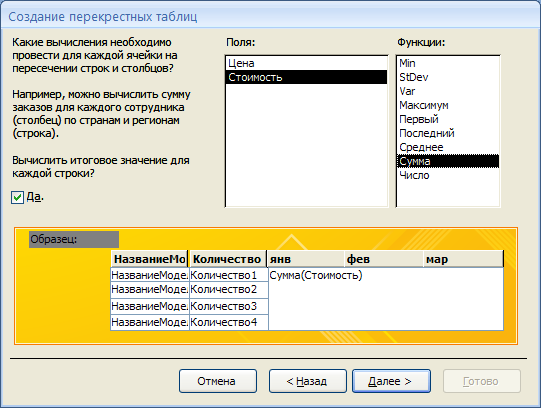
Task: Click the 'мар' column header
Action: pyautogui.click(x=463, y=259)
